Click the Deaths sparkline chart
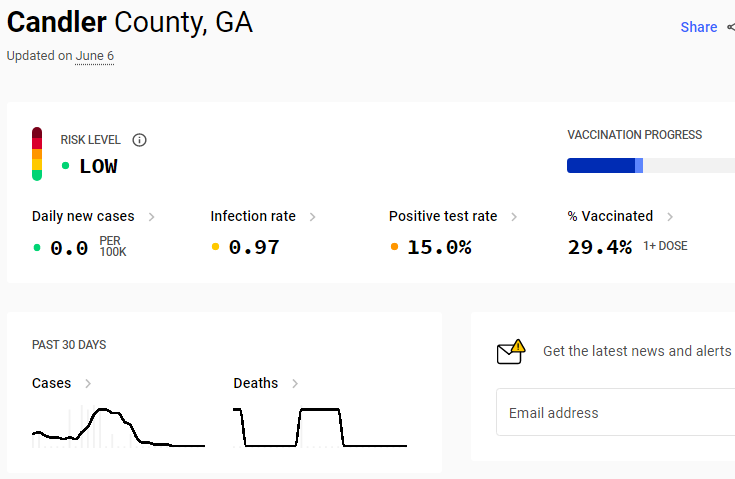This screenshot has width=735, height=479. (x=320, y=427)
